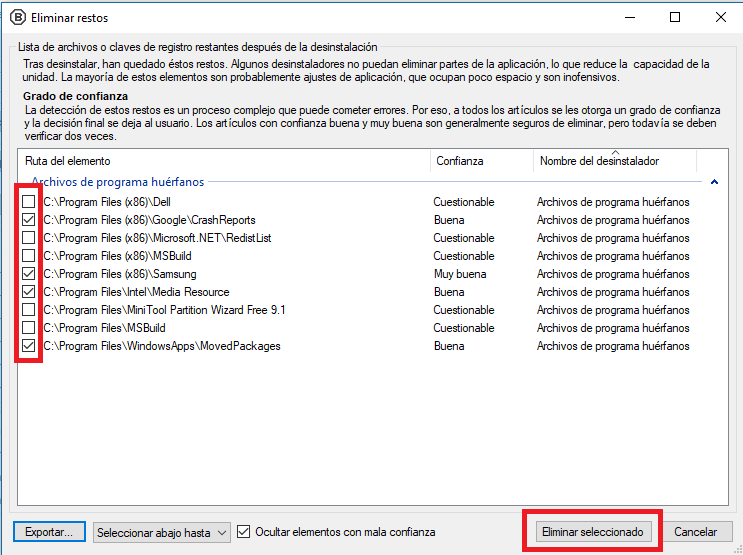Collapse the Archivos de programa huérfanos group

714,182
